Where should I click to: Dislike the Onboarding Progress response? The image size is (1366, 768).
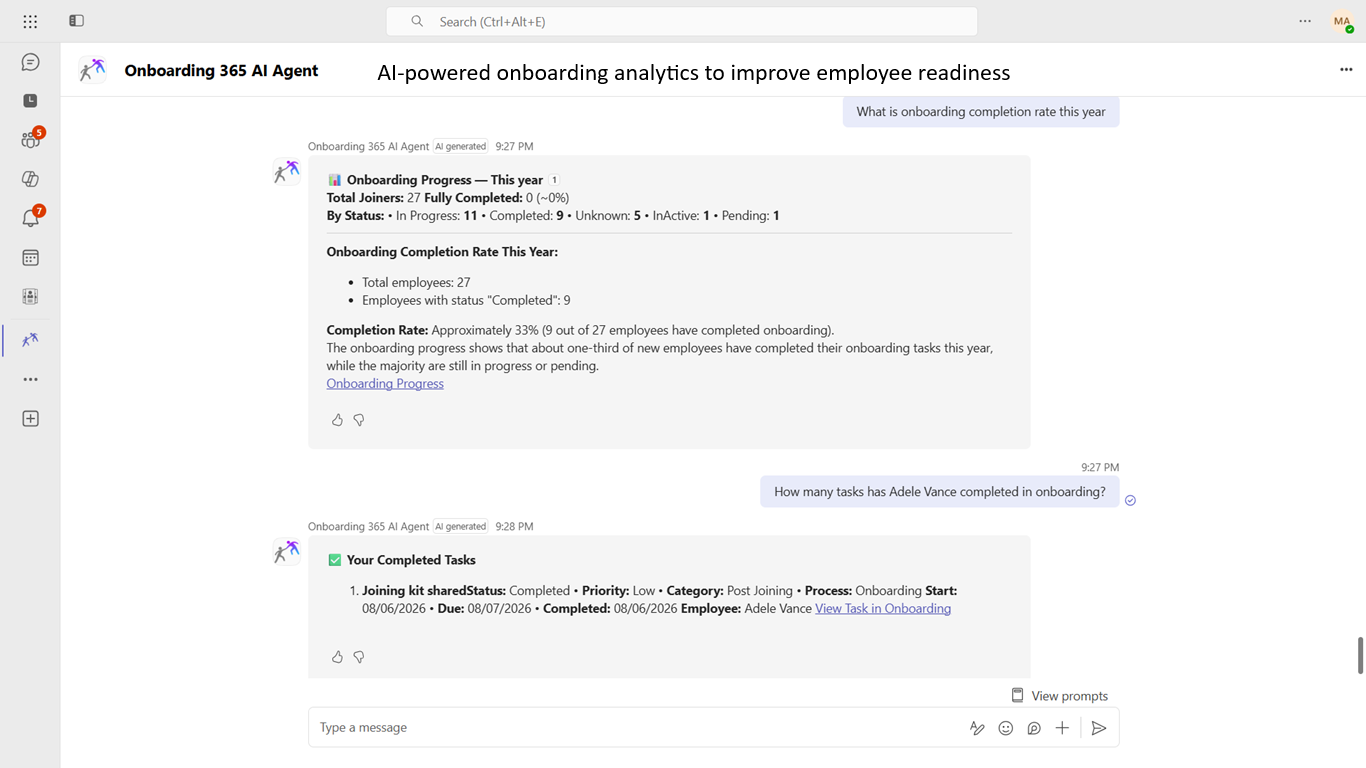coord(359,420)
